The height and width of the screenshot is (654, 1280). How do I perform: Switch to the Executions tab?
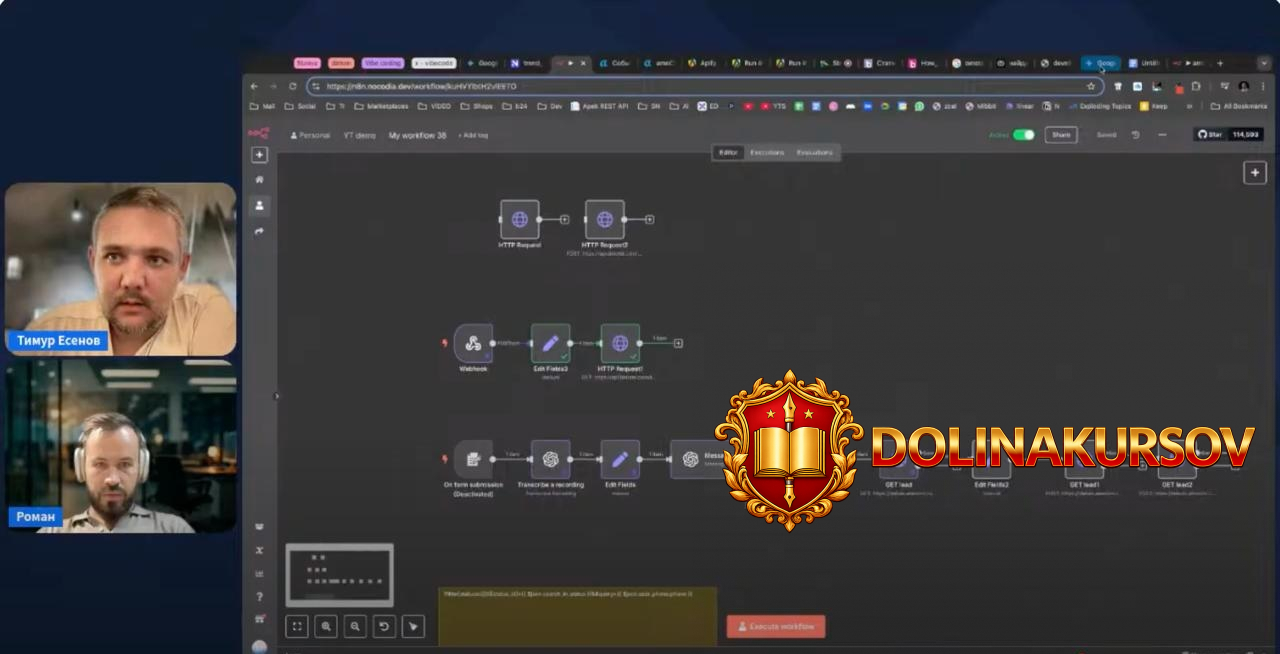[767, 153]
